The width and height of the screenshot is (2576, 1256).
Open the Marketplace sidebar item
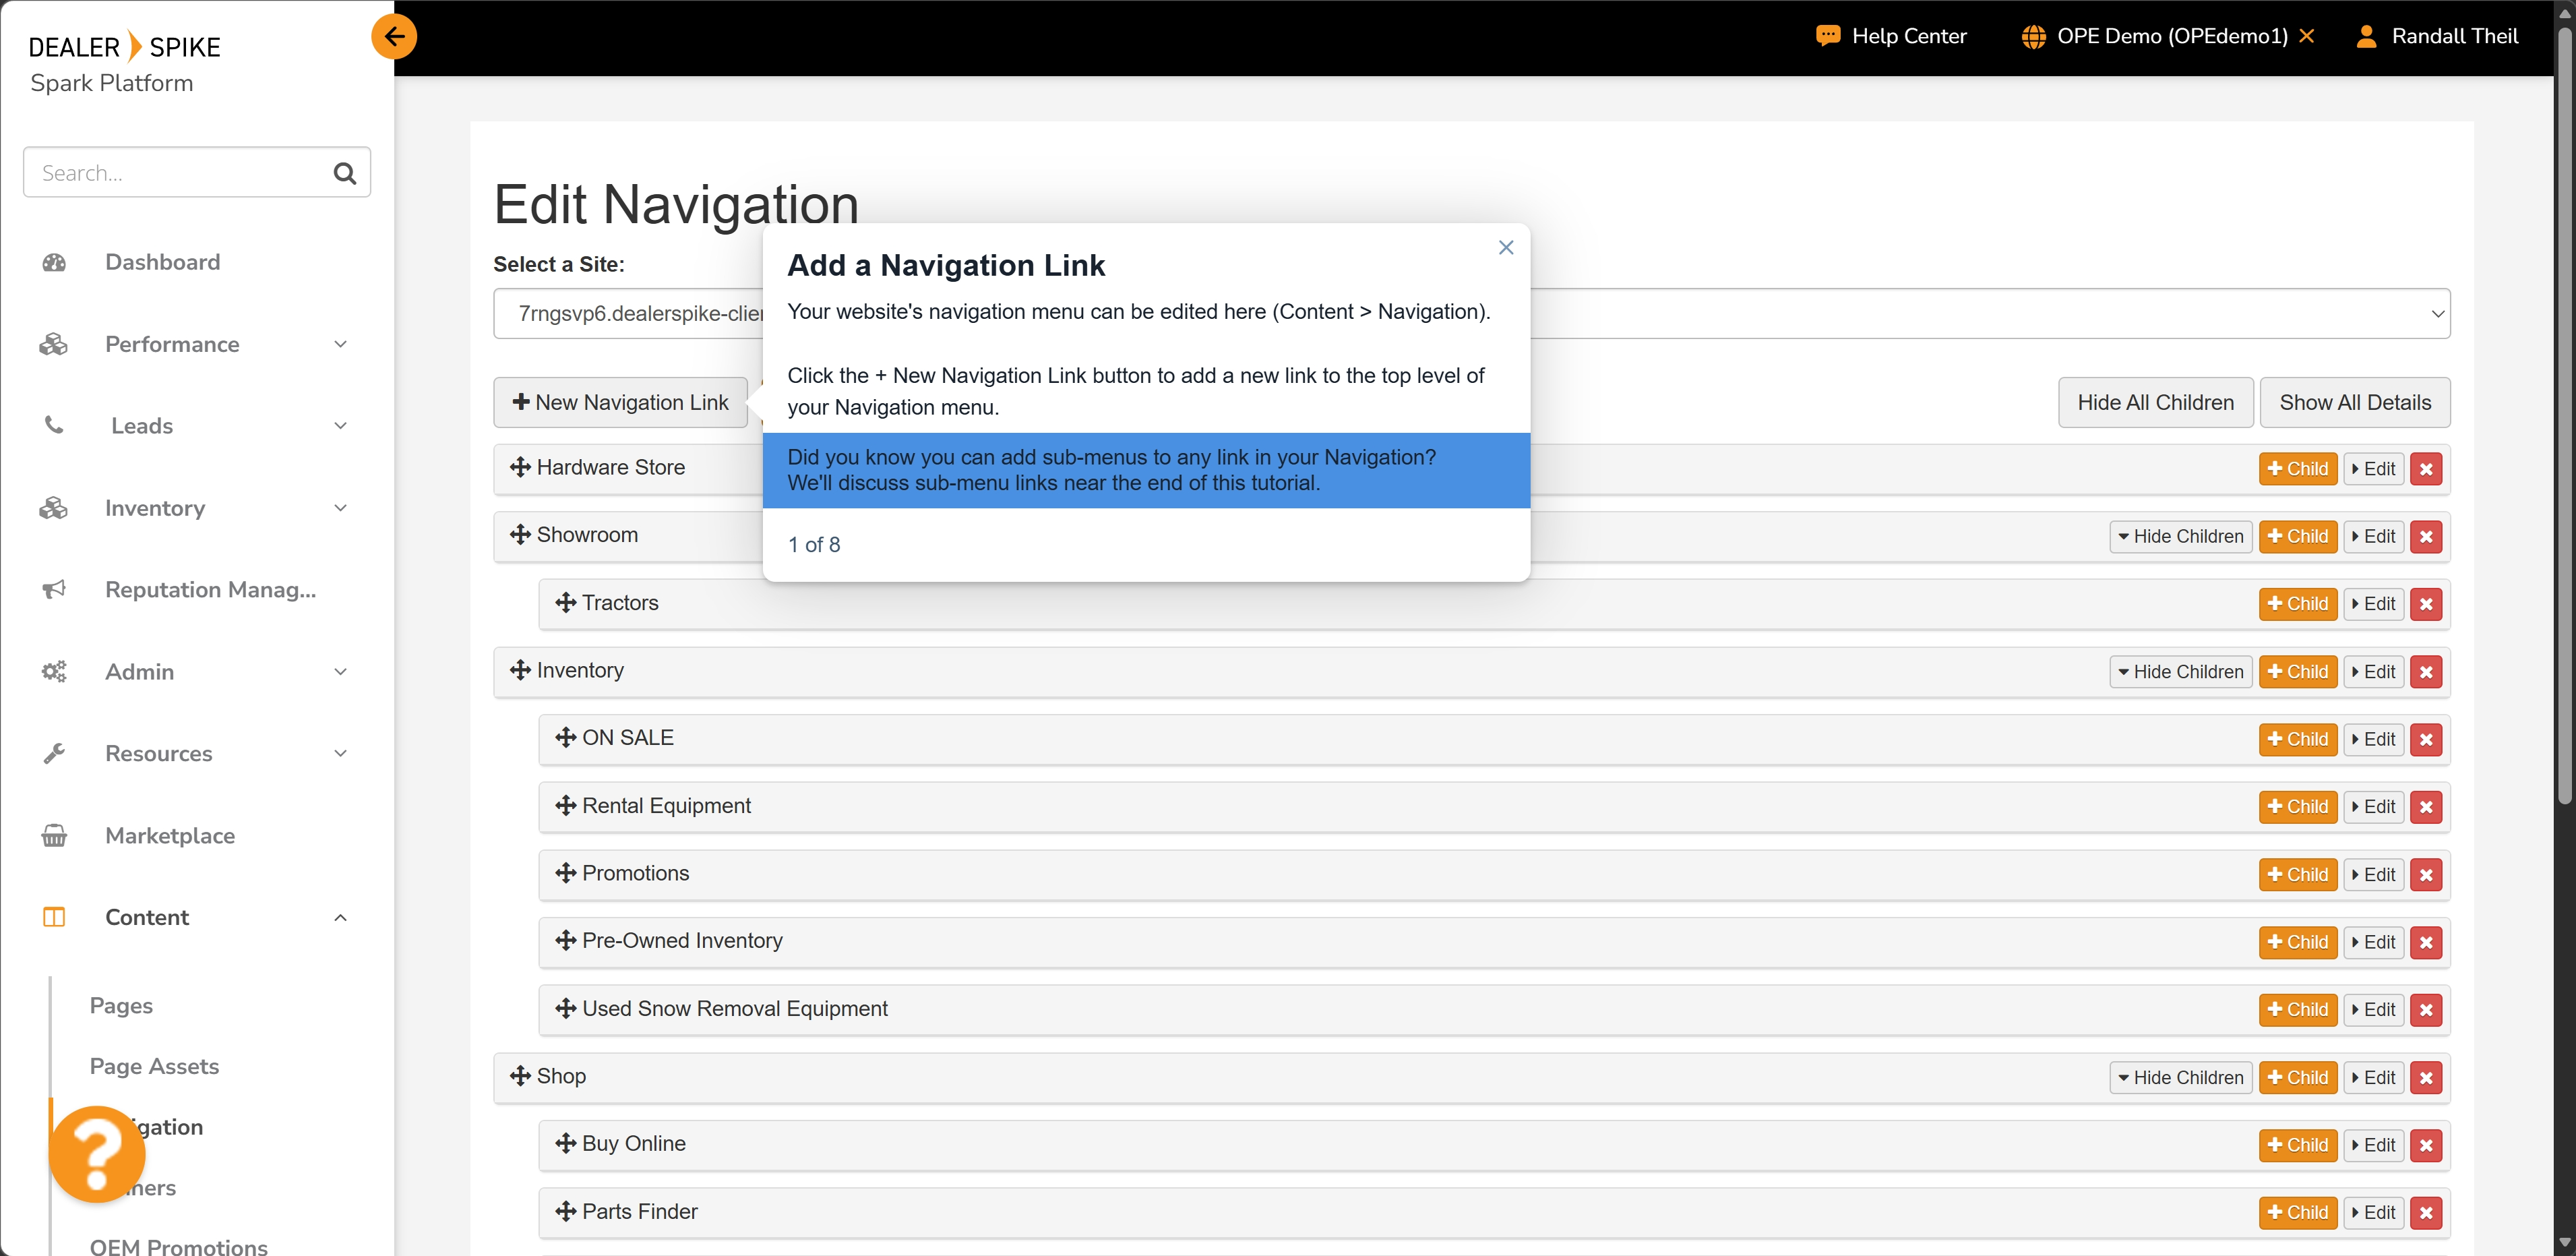[x=170, y=835]
